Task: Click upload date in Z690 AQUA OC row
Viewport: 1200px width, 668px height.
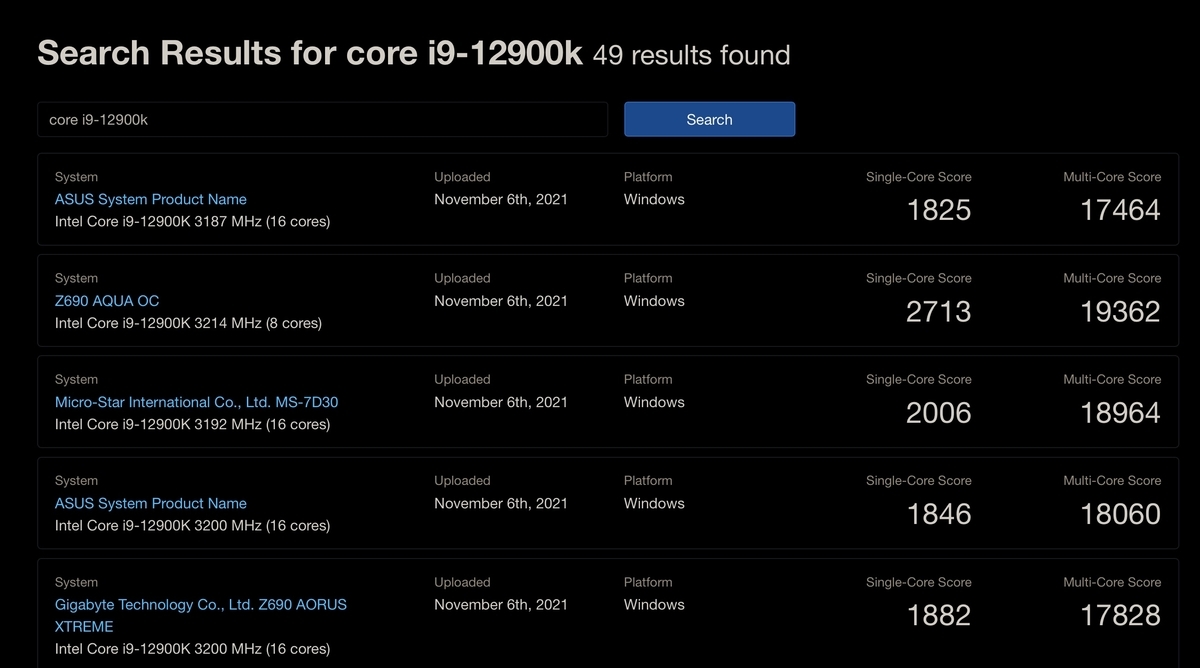Action: [x=501, y=301]
